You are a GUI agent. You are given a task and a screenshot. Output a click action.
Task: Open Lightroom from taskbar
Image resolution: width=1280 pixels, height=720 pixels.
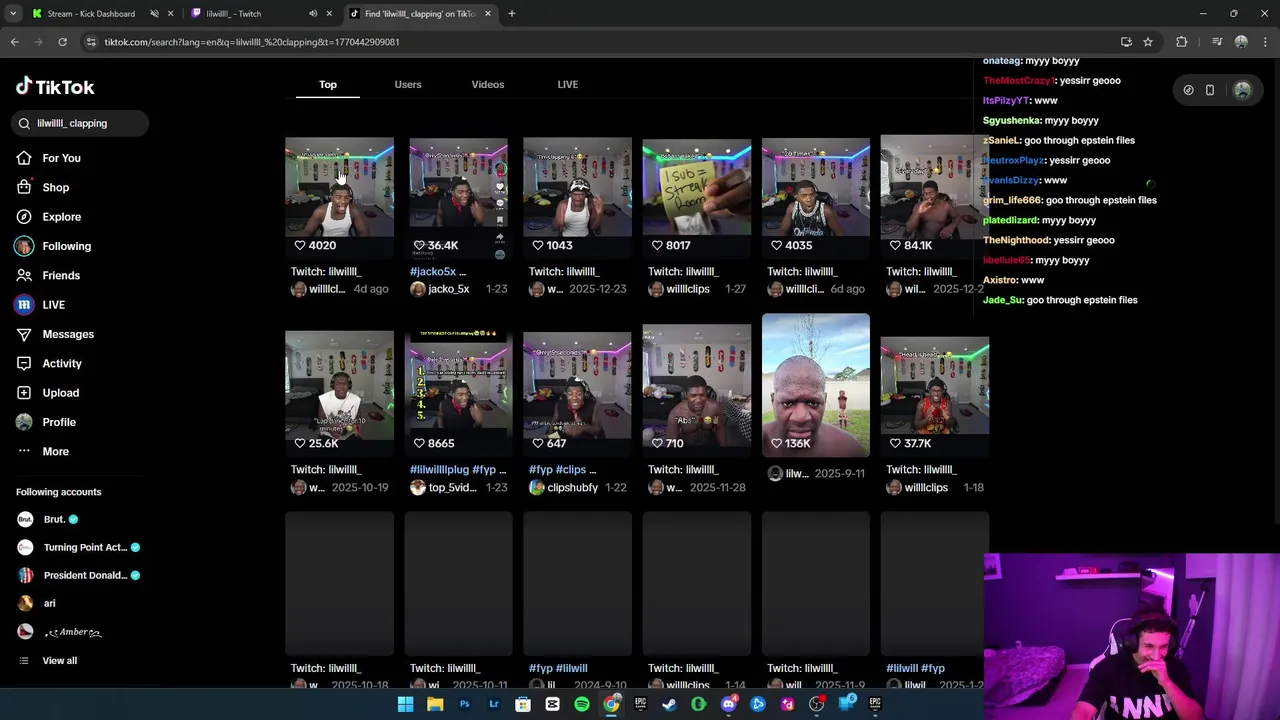pyautogui.click(x=493, y=704)
